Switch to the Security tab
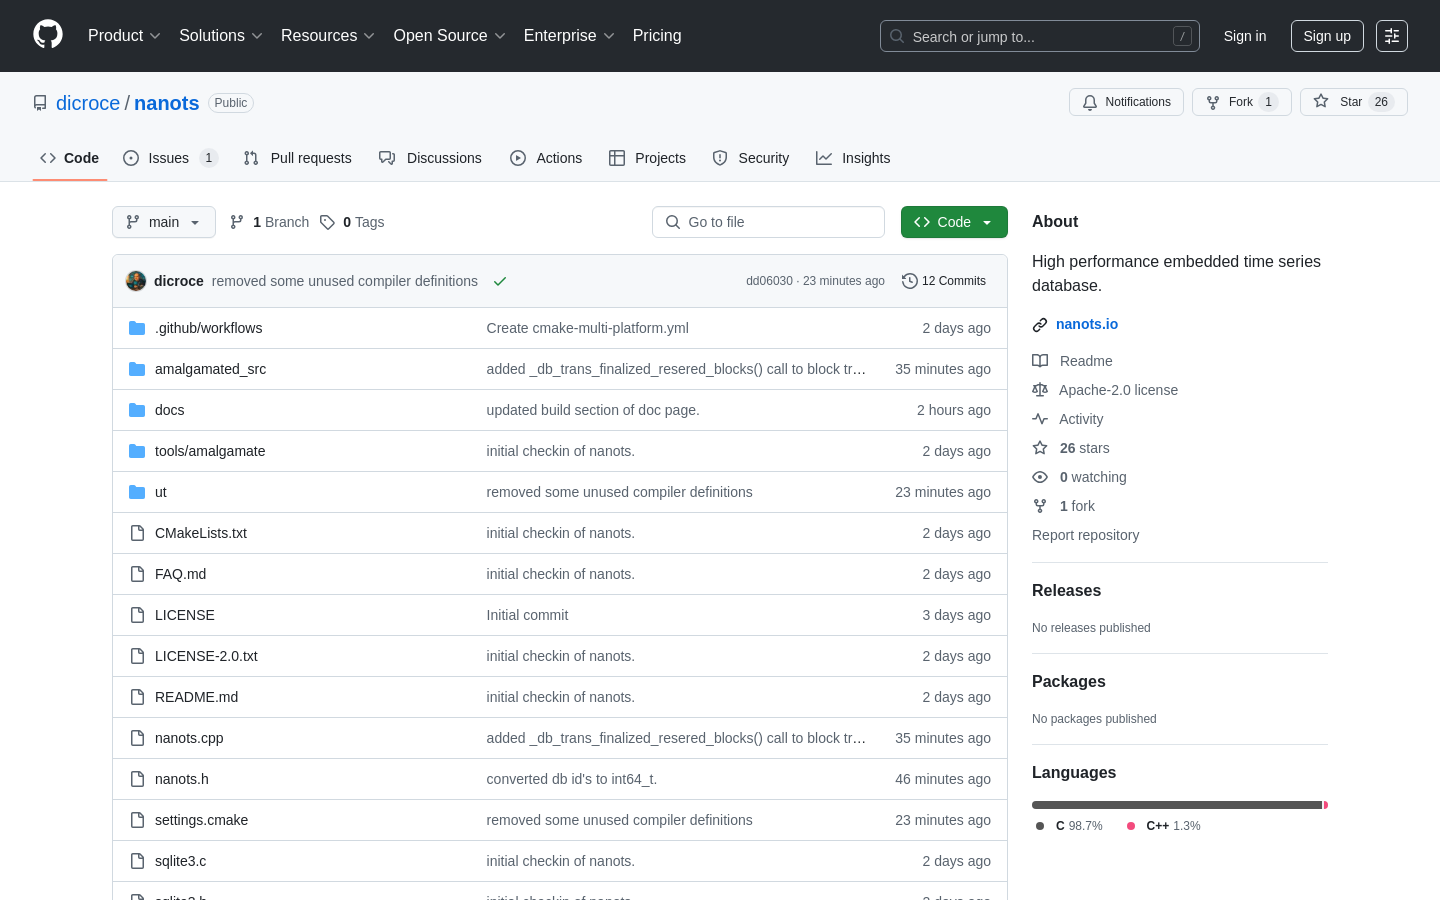 pyautogui.click(x=751, y=158)
